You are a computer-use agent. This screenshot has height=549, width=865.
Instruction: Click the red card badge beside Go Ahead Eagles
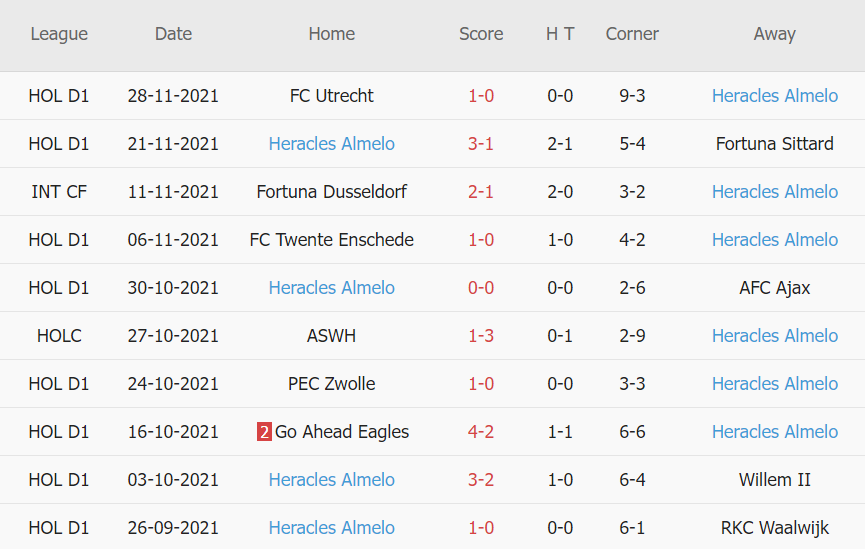tap(264, 432)
